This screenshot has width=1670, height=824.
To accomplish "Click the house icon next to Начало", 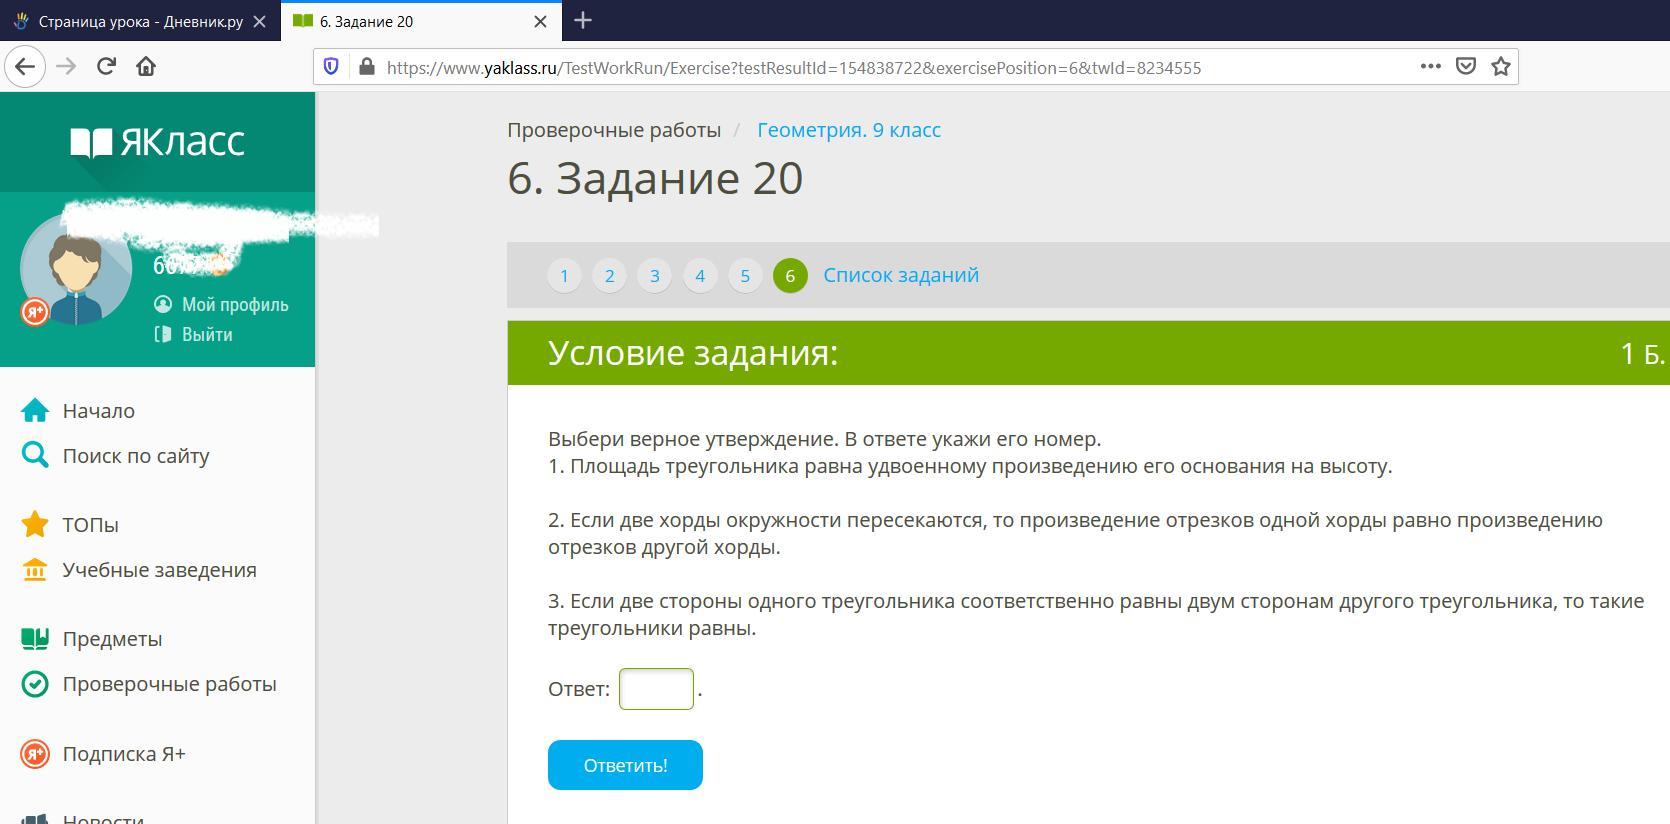I will tap(35, 411).
